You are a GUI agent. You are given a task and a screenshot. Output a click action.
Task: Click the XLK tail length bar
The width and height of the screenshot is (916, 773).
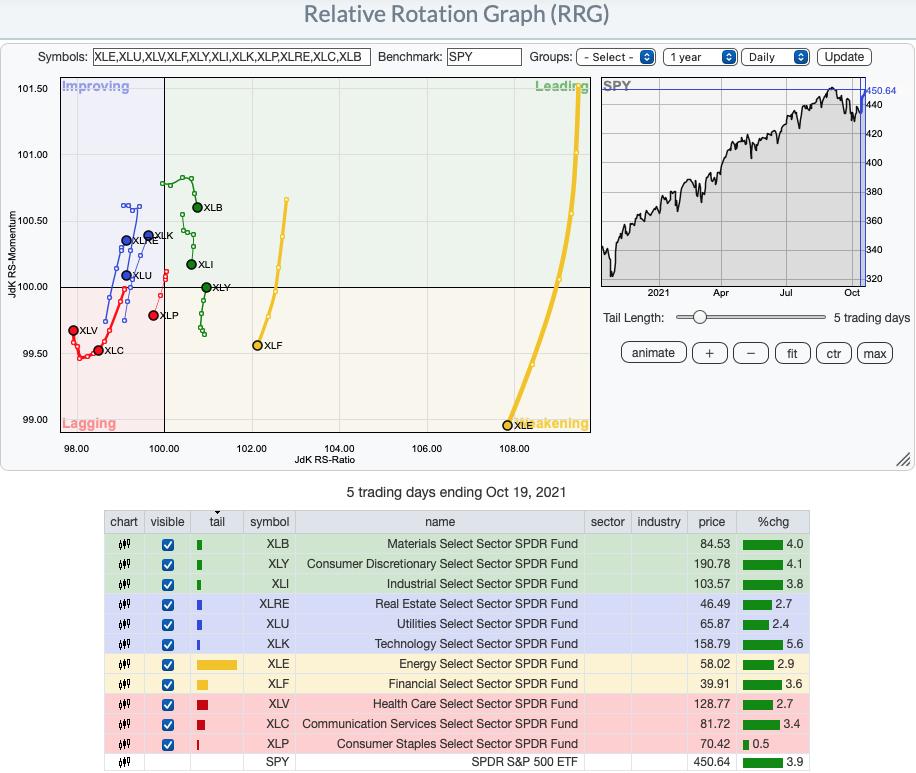199,645
